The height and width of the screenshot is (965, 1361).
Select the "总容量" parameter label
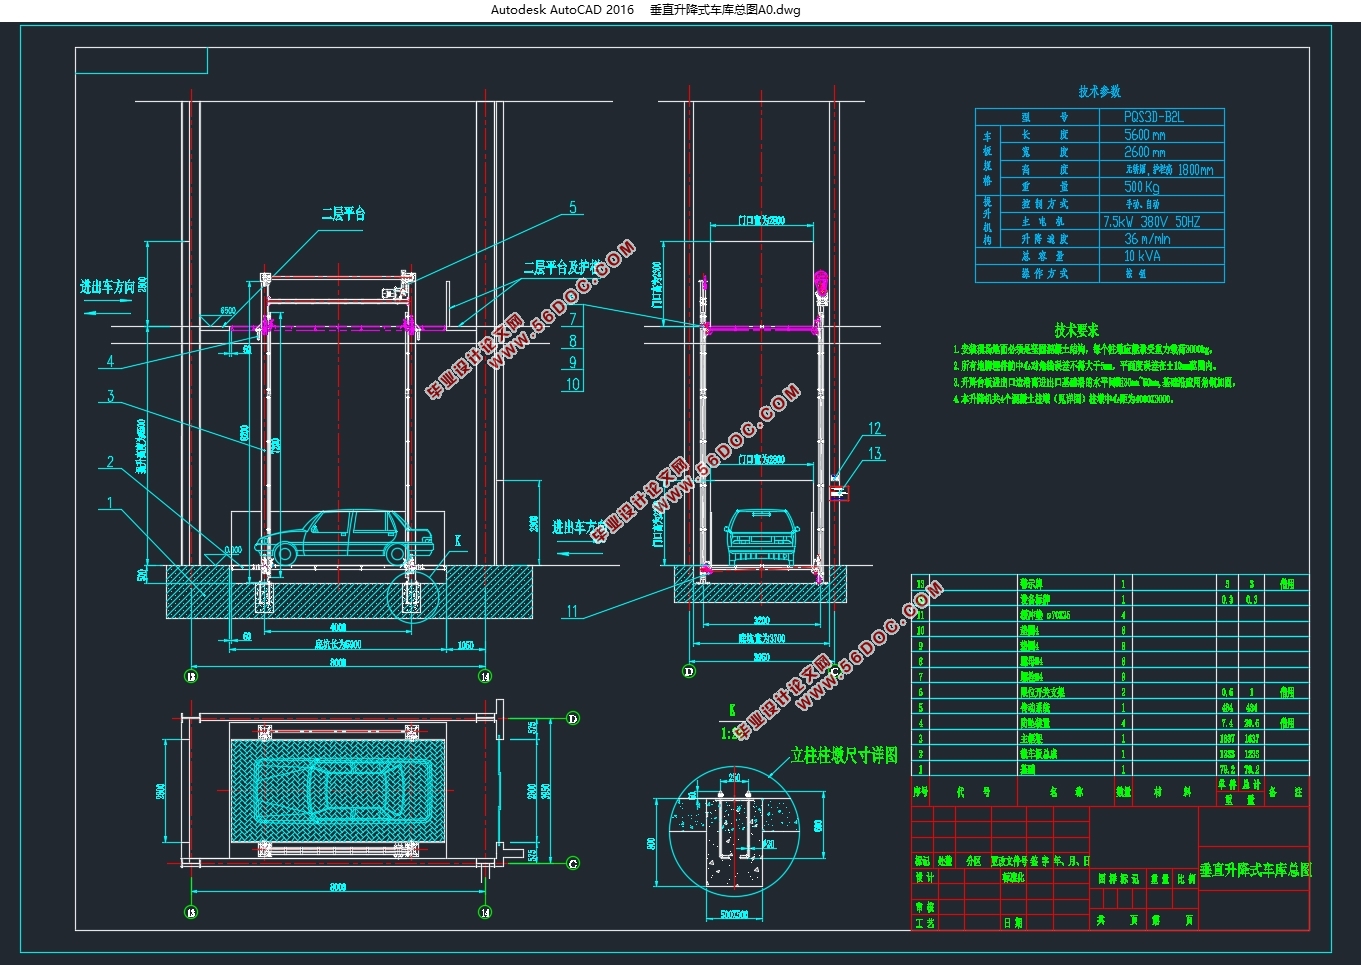[x=1044, y=256]
